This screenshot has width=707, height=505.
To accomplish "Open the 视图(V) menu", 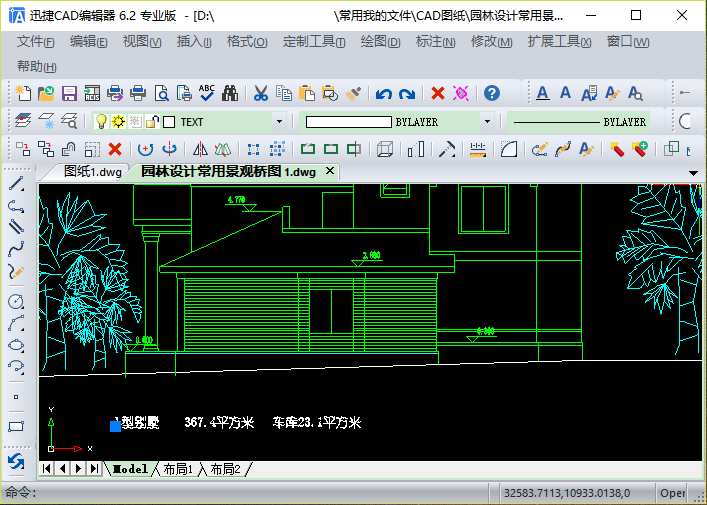I will (x=142, y=41).
